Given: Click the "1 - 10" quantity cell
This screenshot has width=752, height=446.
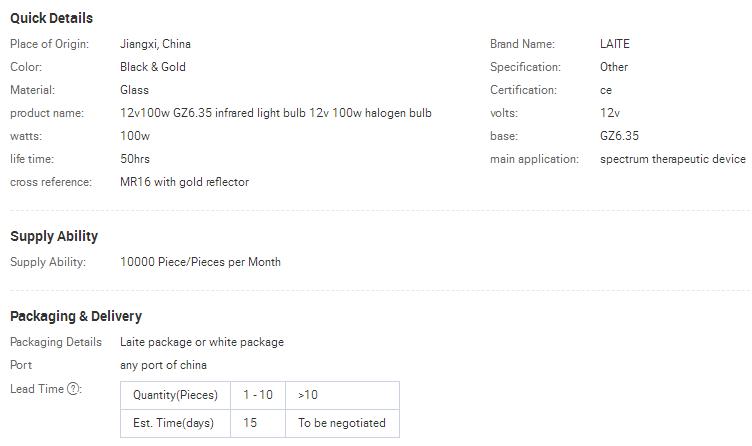Looking at the screenshot, I should pos(258,395).
